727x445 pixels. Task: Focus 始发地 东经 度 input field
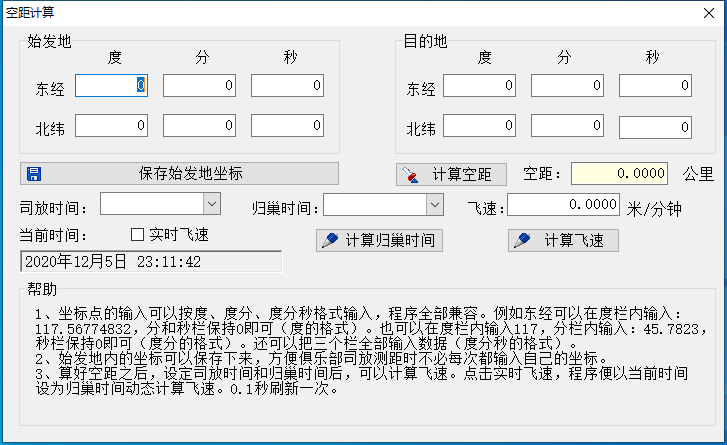(x=111, y=85)
